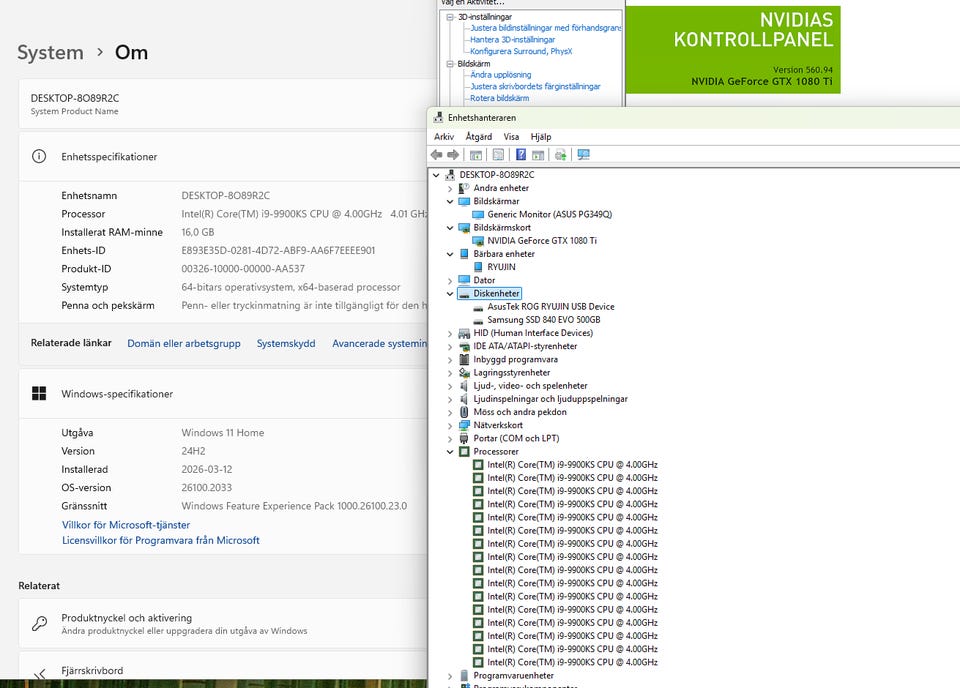Image resolution: width=960 pixels, height=688 pixels.
Task: Open the Arkiv menu
Action: pyautogui.click(x=444, y=137)
